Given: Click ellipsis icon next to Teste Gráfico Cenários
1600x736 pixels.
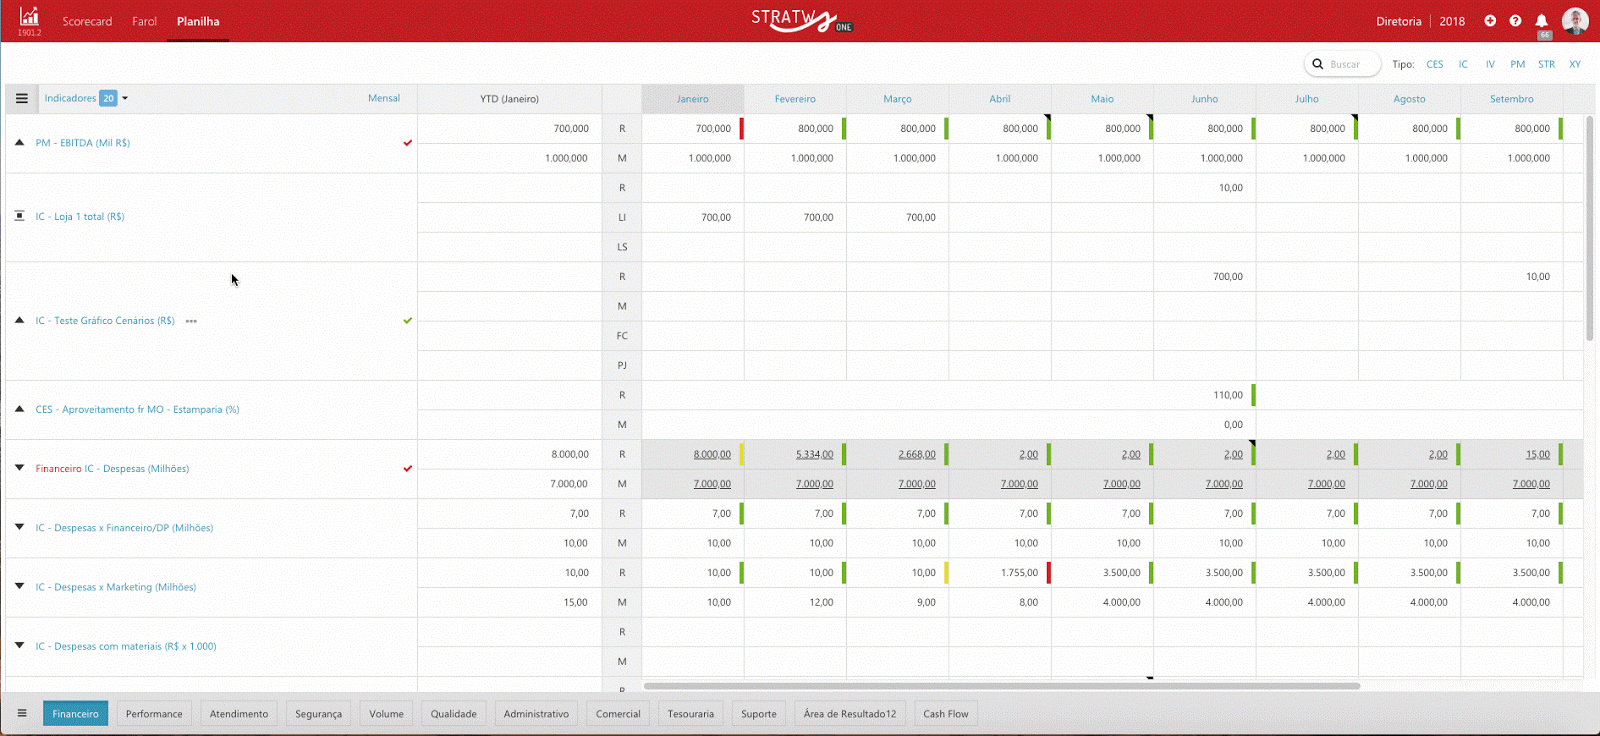Looking at the screenshot, I should click(191, 321).
